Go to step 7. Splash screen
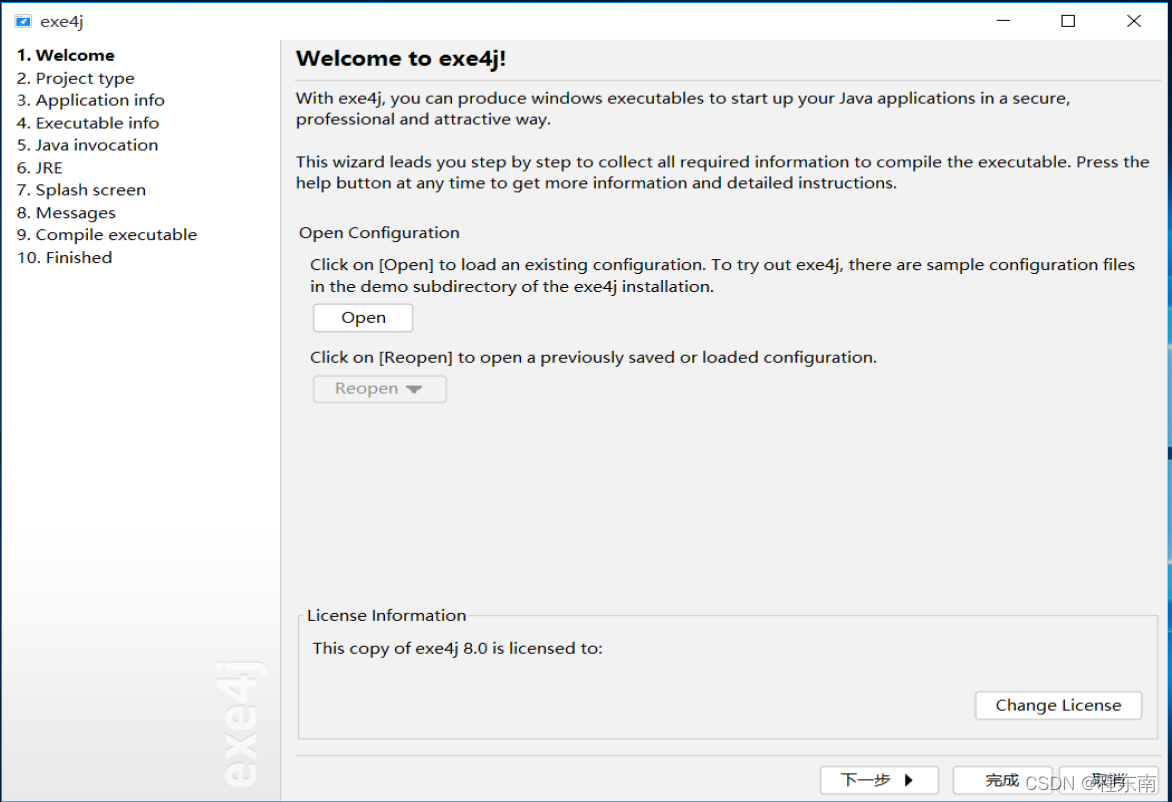 pos(81,190)
